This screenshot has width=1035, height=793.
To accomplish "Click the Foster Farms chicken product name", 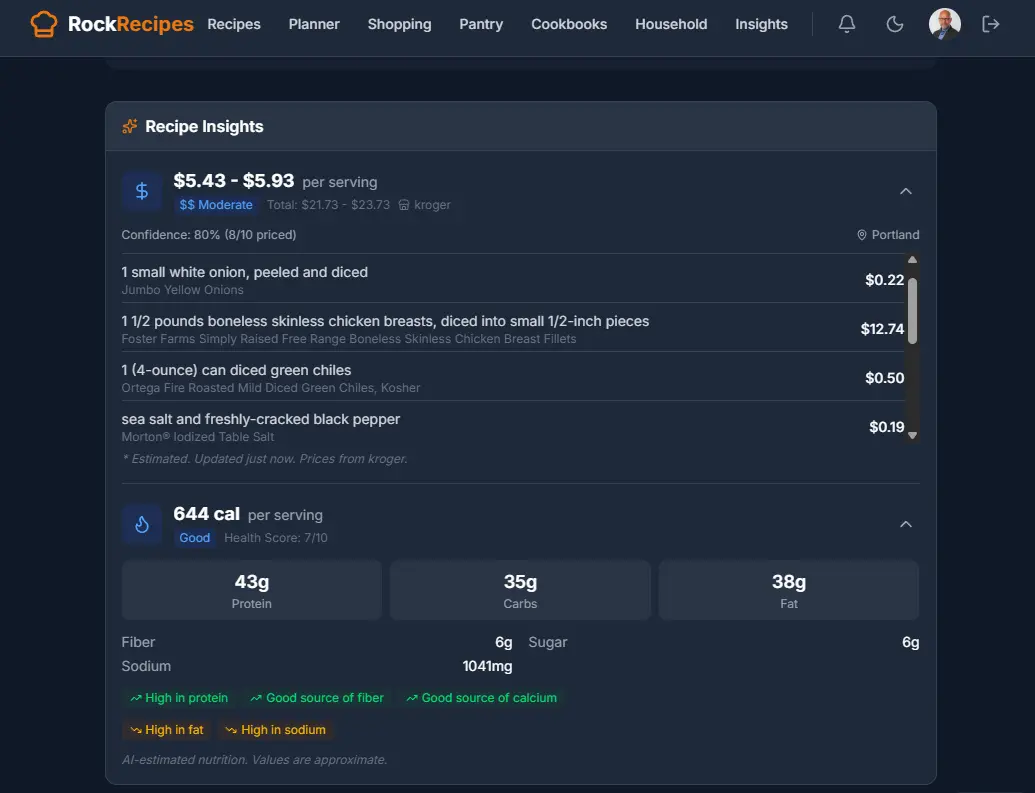I will (x=349, y=339).
